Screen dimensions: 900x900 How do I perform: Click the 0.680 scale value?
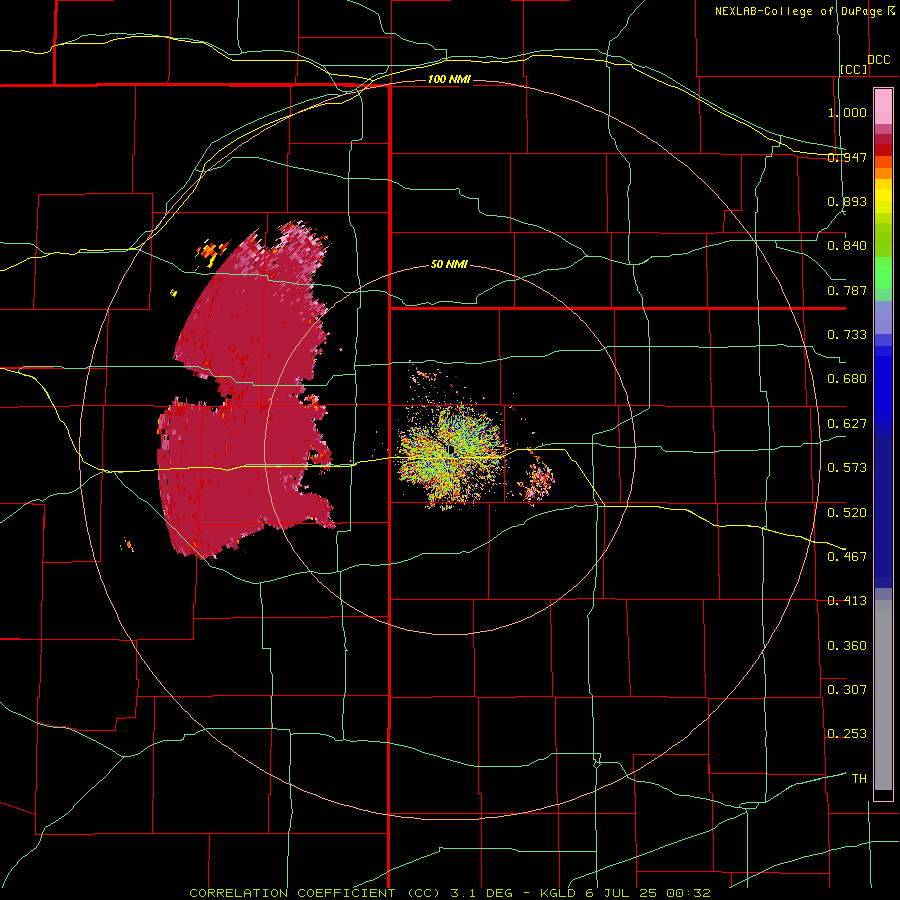(x=847, y=379)
